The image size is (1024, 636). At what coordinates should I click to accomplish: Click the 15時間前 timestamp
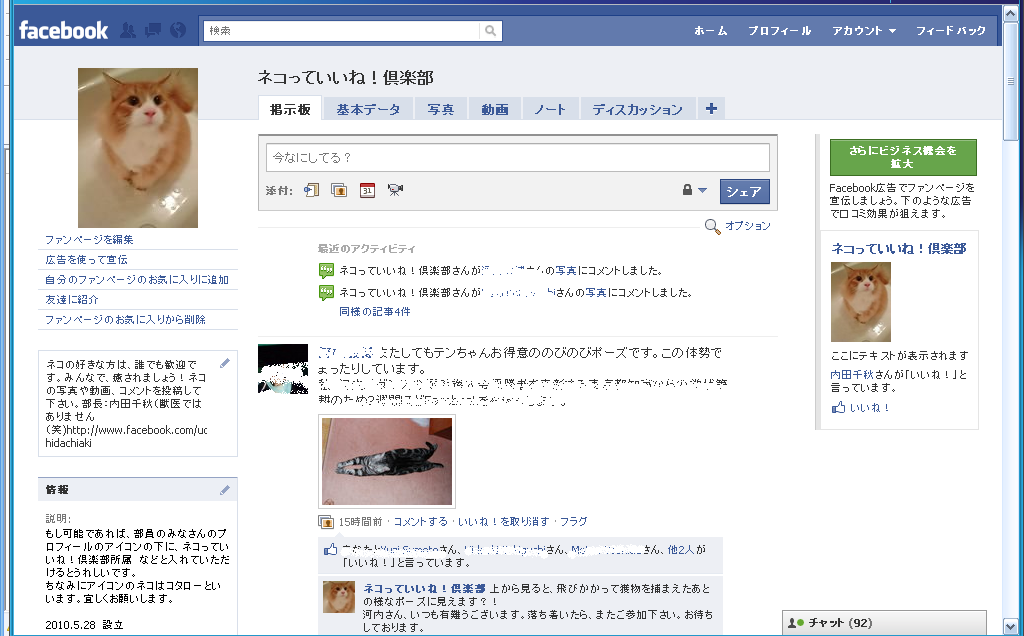tap(360, 522)
